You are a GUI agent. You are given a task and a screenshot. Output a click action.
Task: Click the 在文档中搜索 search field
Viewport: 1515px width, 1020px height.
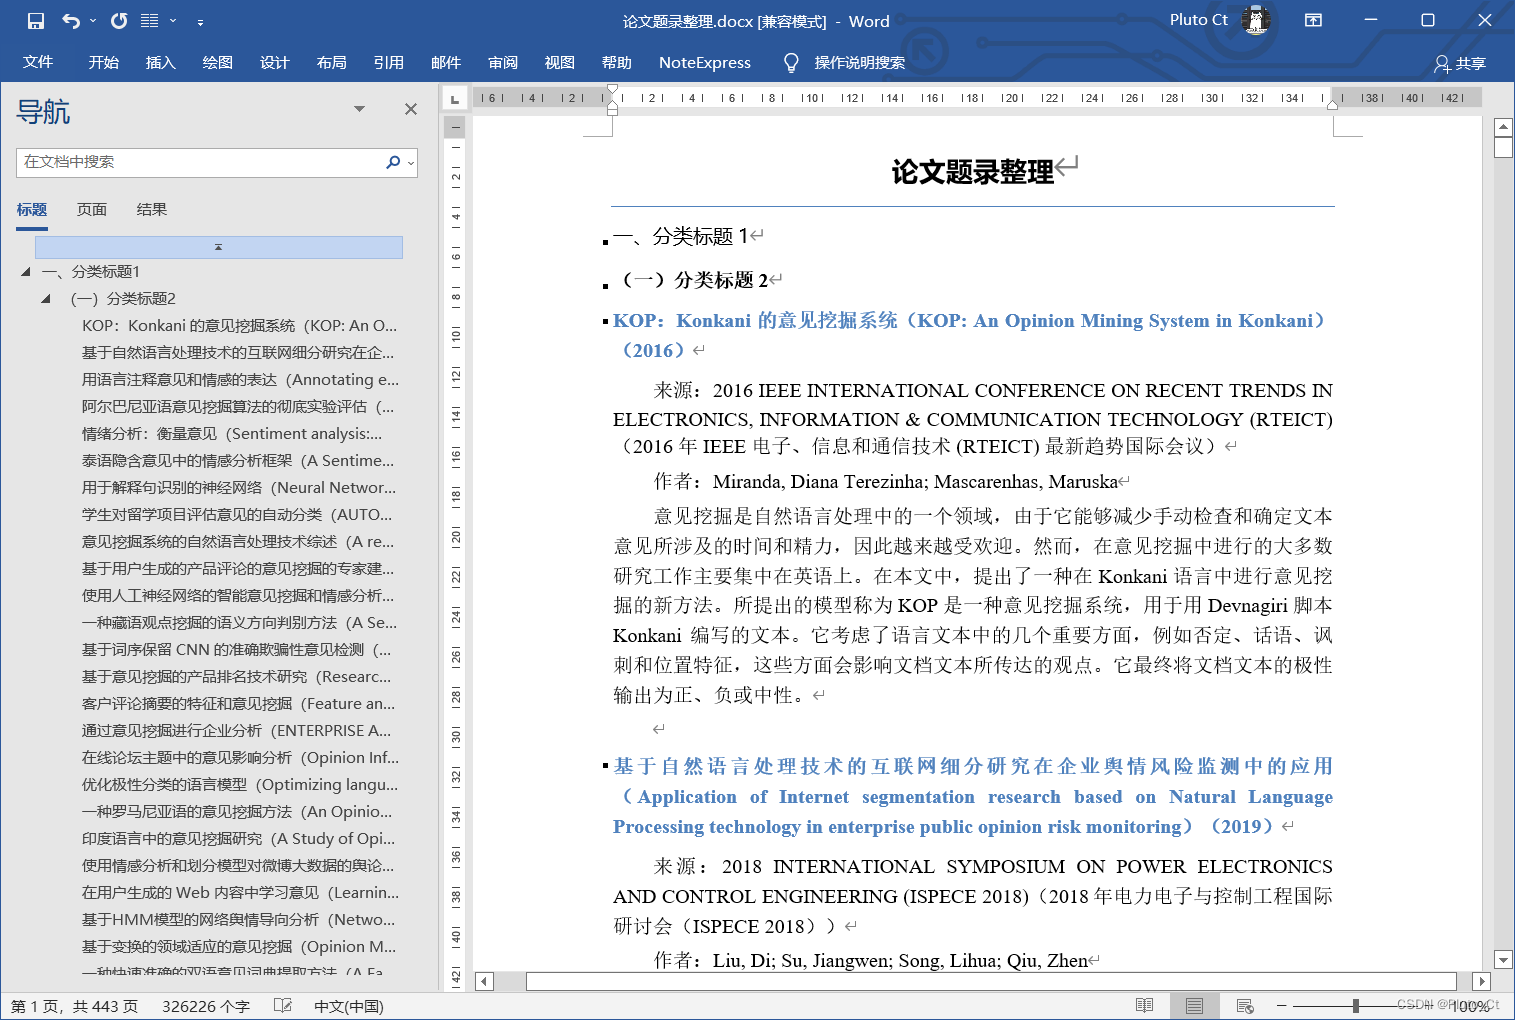click(x=200, y=162)
